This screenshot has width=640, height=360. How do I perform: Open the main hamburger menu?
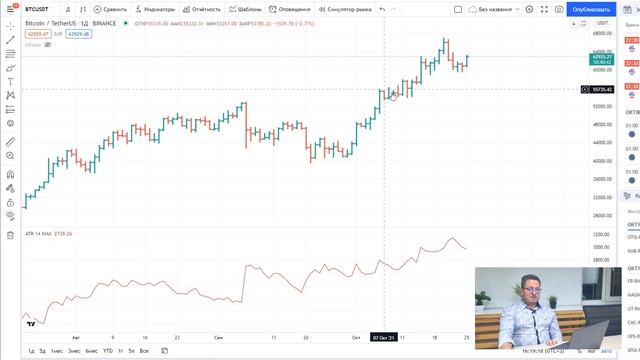[x=10, y=9]
